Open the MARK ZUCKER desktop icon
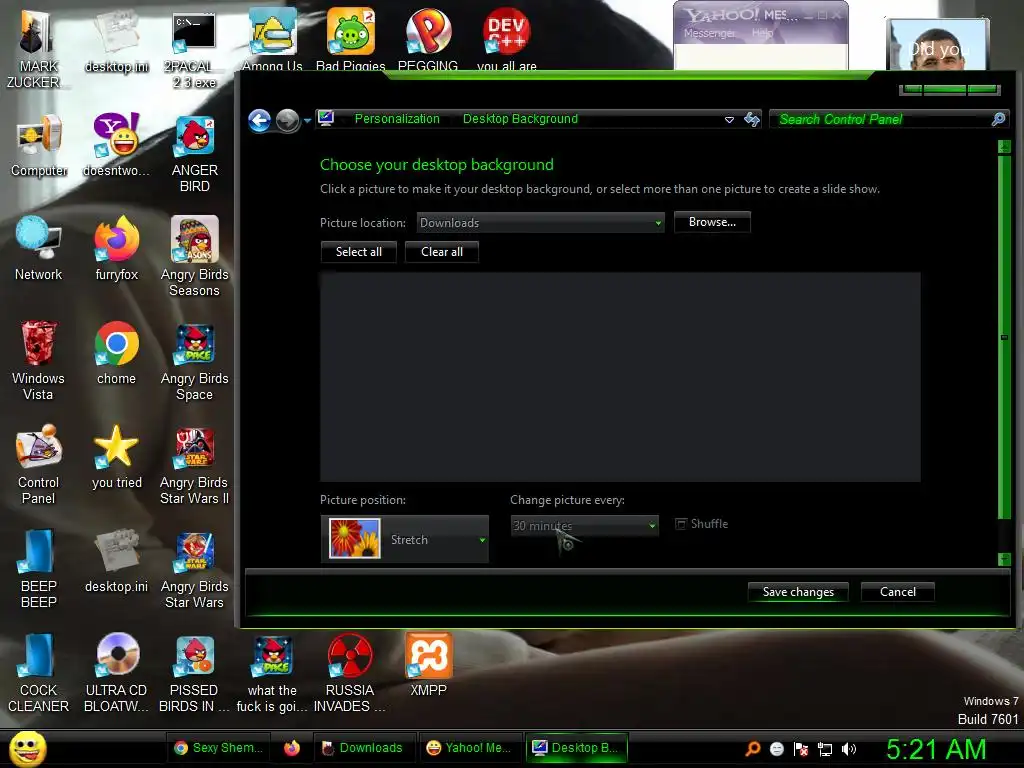This screenshot has height=768, width=1024. tap(37, 48)
